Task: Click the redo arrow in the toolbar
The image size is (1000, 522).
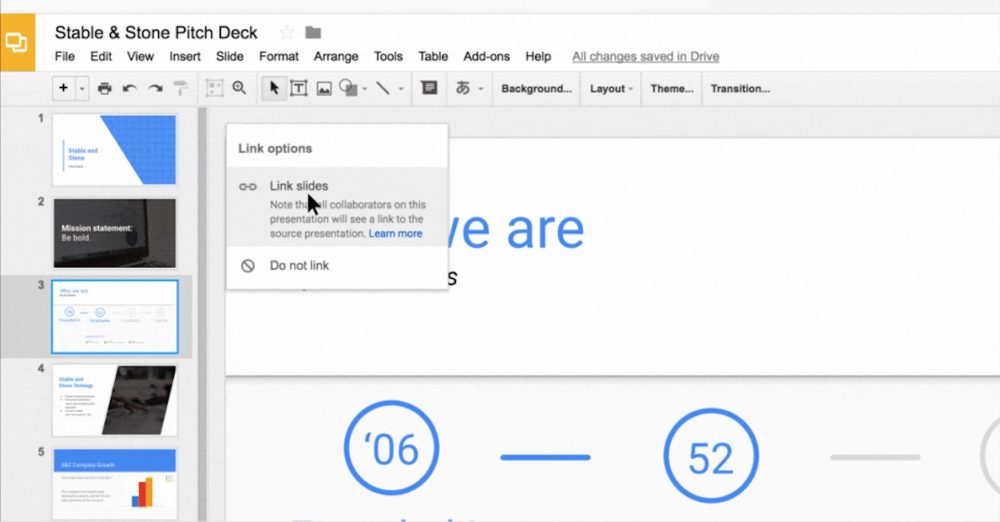Action: [x=155, y=88]
